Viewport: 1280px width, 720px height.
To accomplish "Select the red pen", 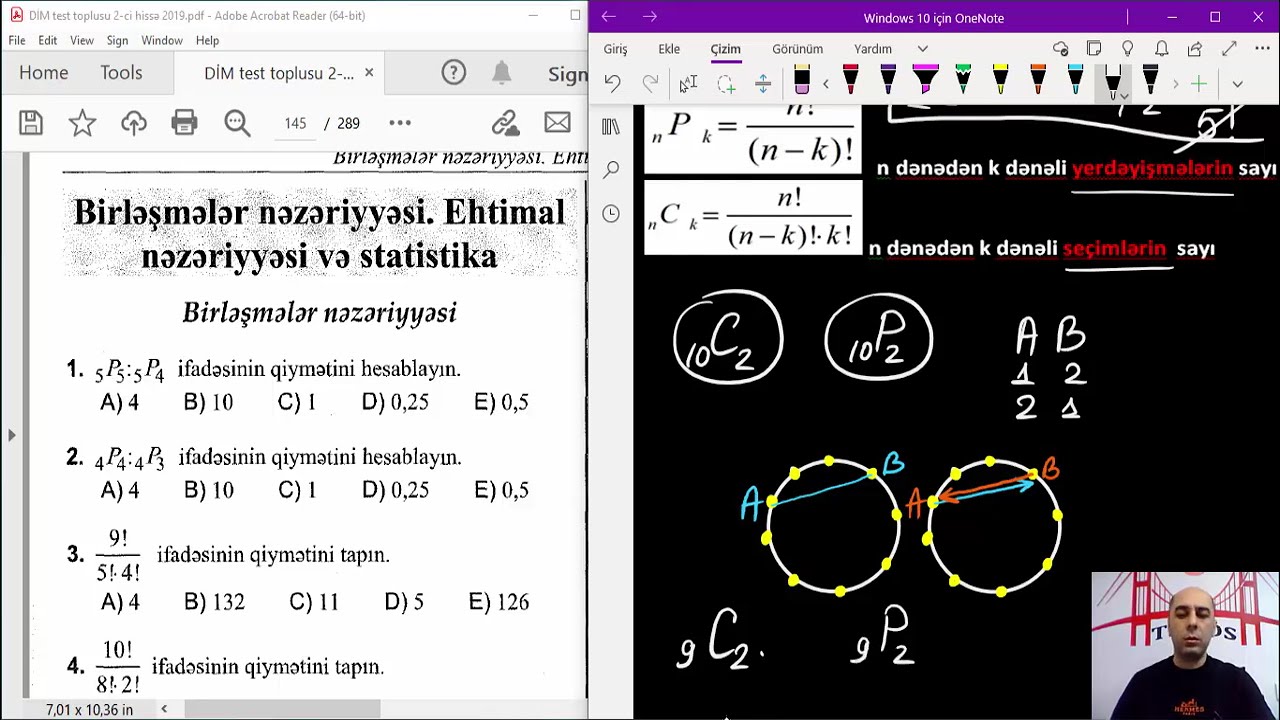I will 850,81.
